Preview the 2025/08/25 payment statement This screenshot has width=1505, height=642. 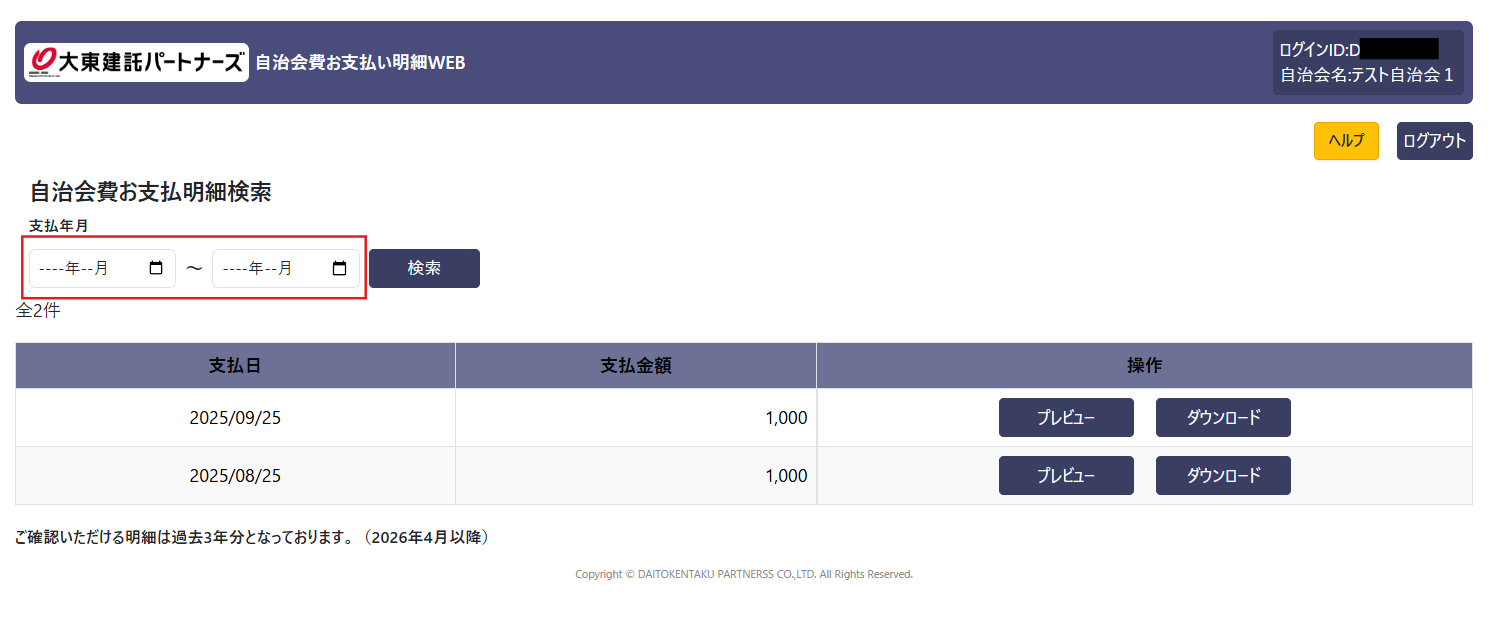(x=1065, y=476)
